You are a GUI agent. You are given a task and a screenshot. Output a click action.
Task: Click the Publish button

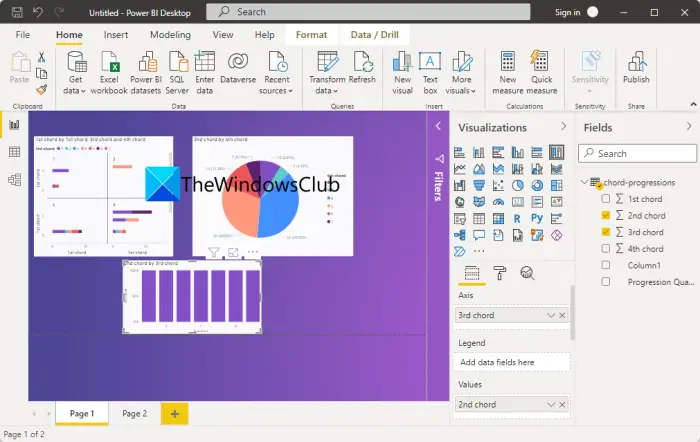click(636, 67)
